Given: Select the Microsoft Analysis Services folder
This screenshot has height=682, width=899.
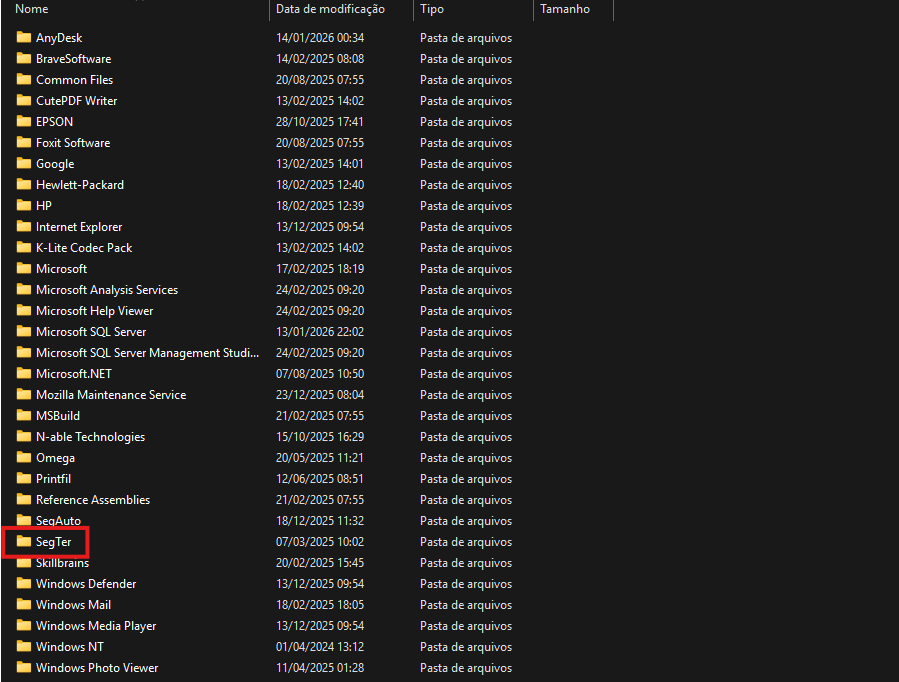Looking at the screenshot, I should pyautogui.click(x=106, y=290).
